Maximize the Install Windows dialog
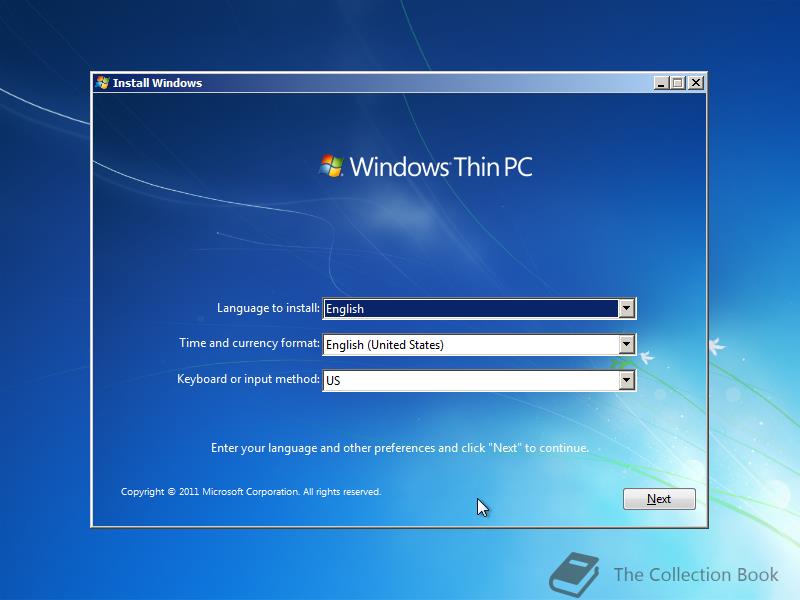Image resolution: width=800 pixels, height=600 pixels. tap(678, 83)
